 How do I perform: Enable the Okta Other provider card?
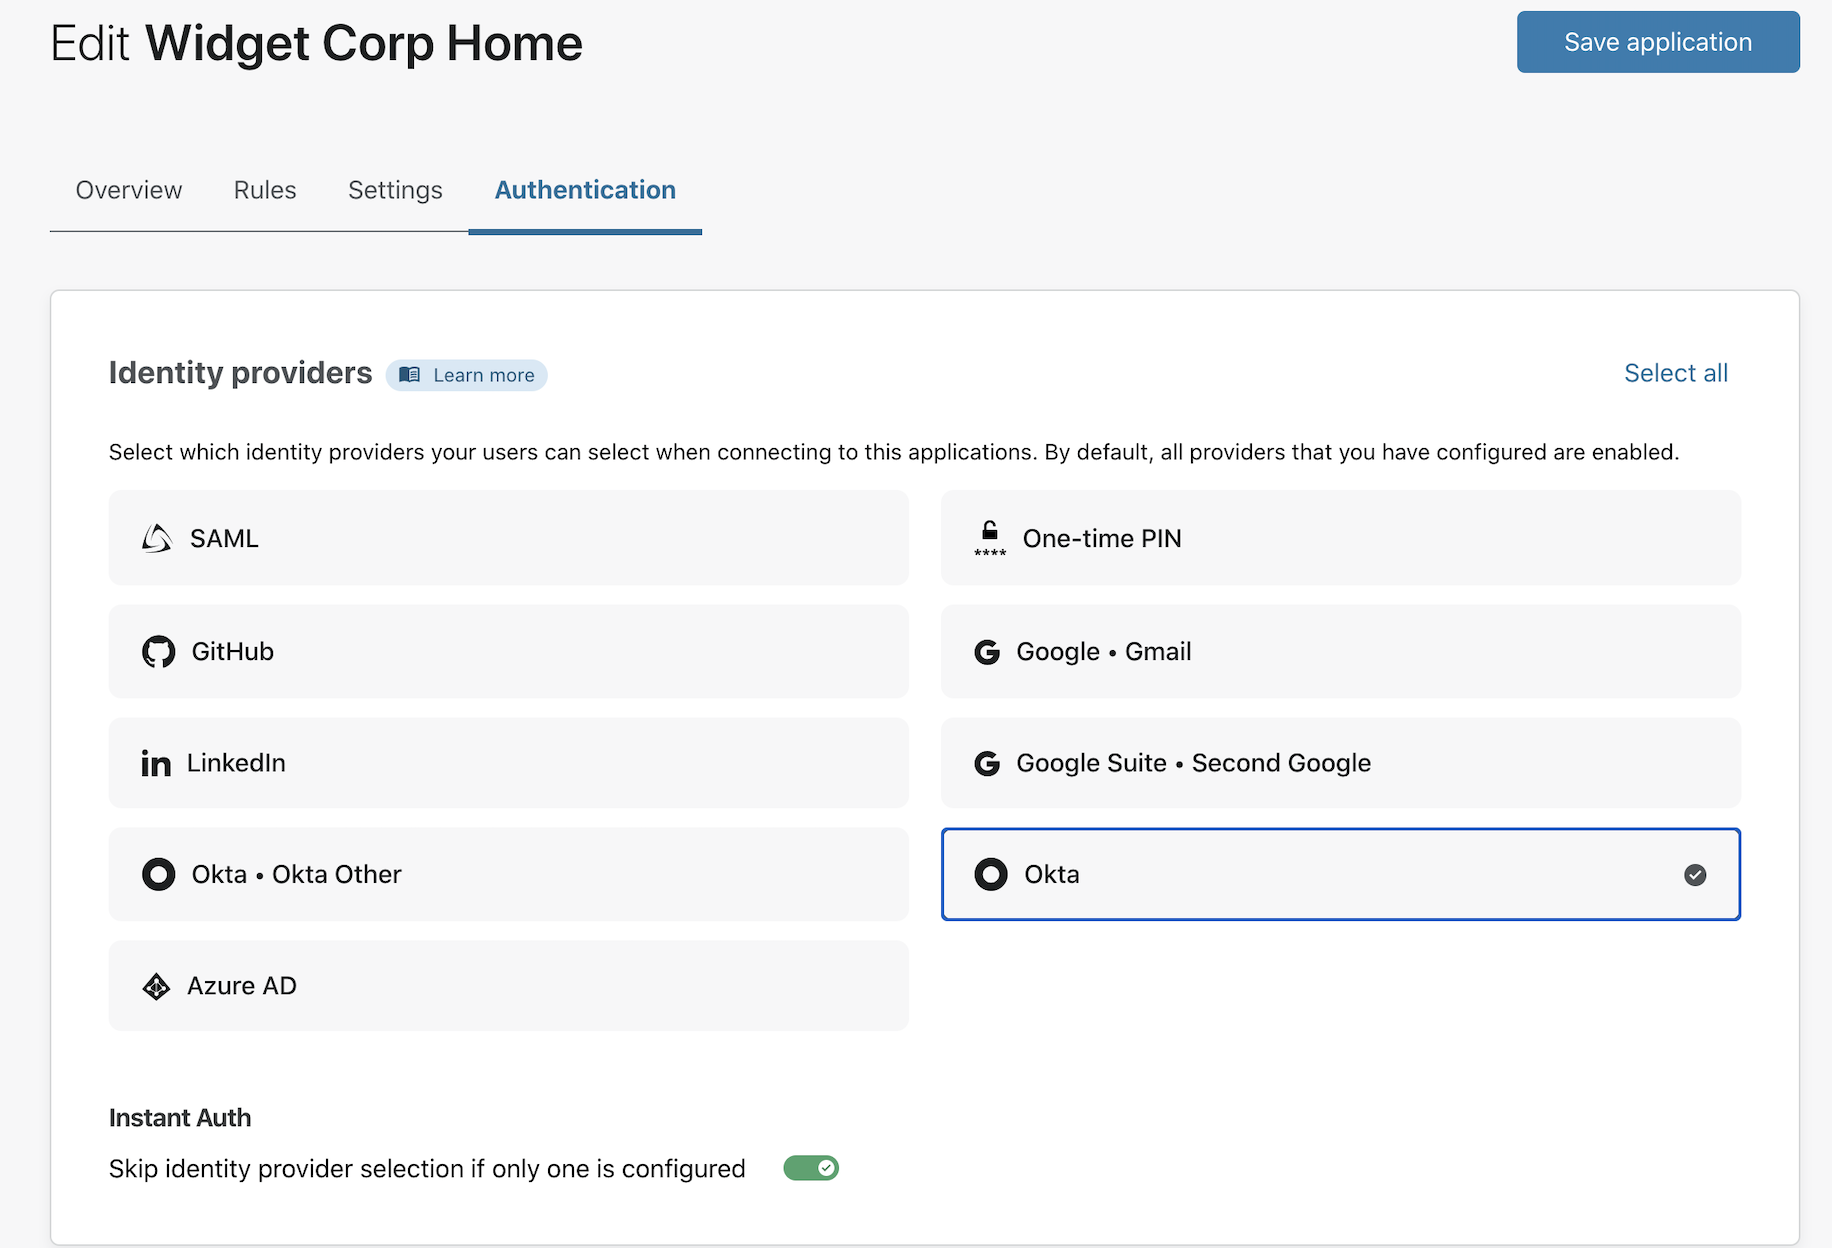coord(508,875)
